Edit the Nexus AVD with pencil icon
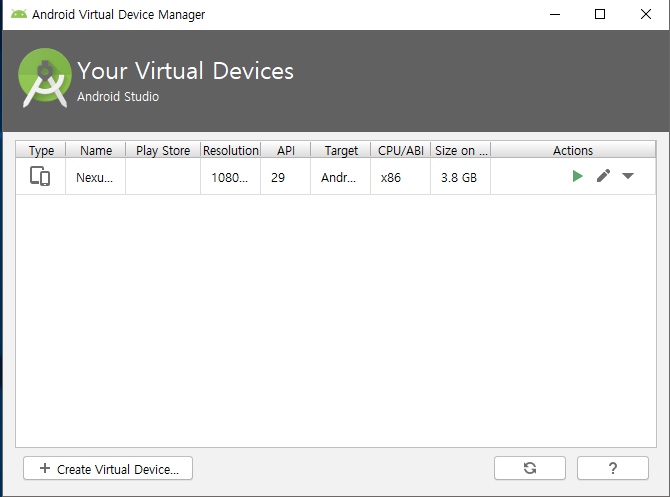670x497 pixels. 603,176
